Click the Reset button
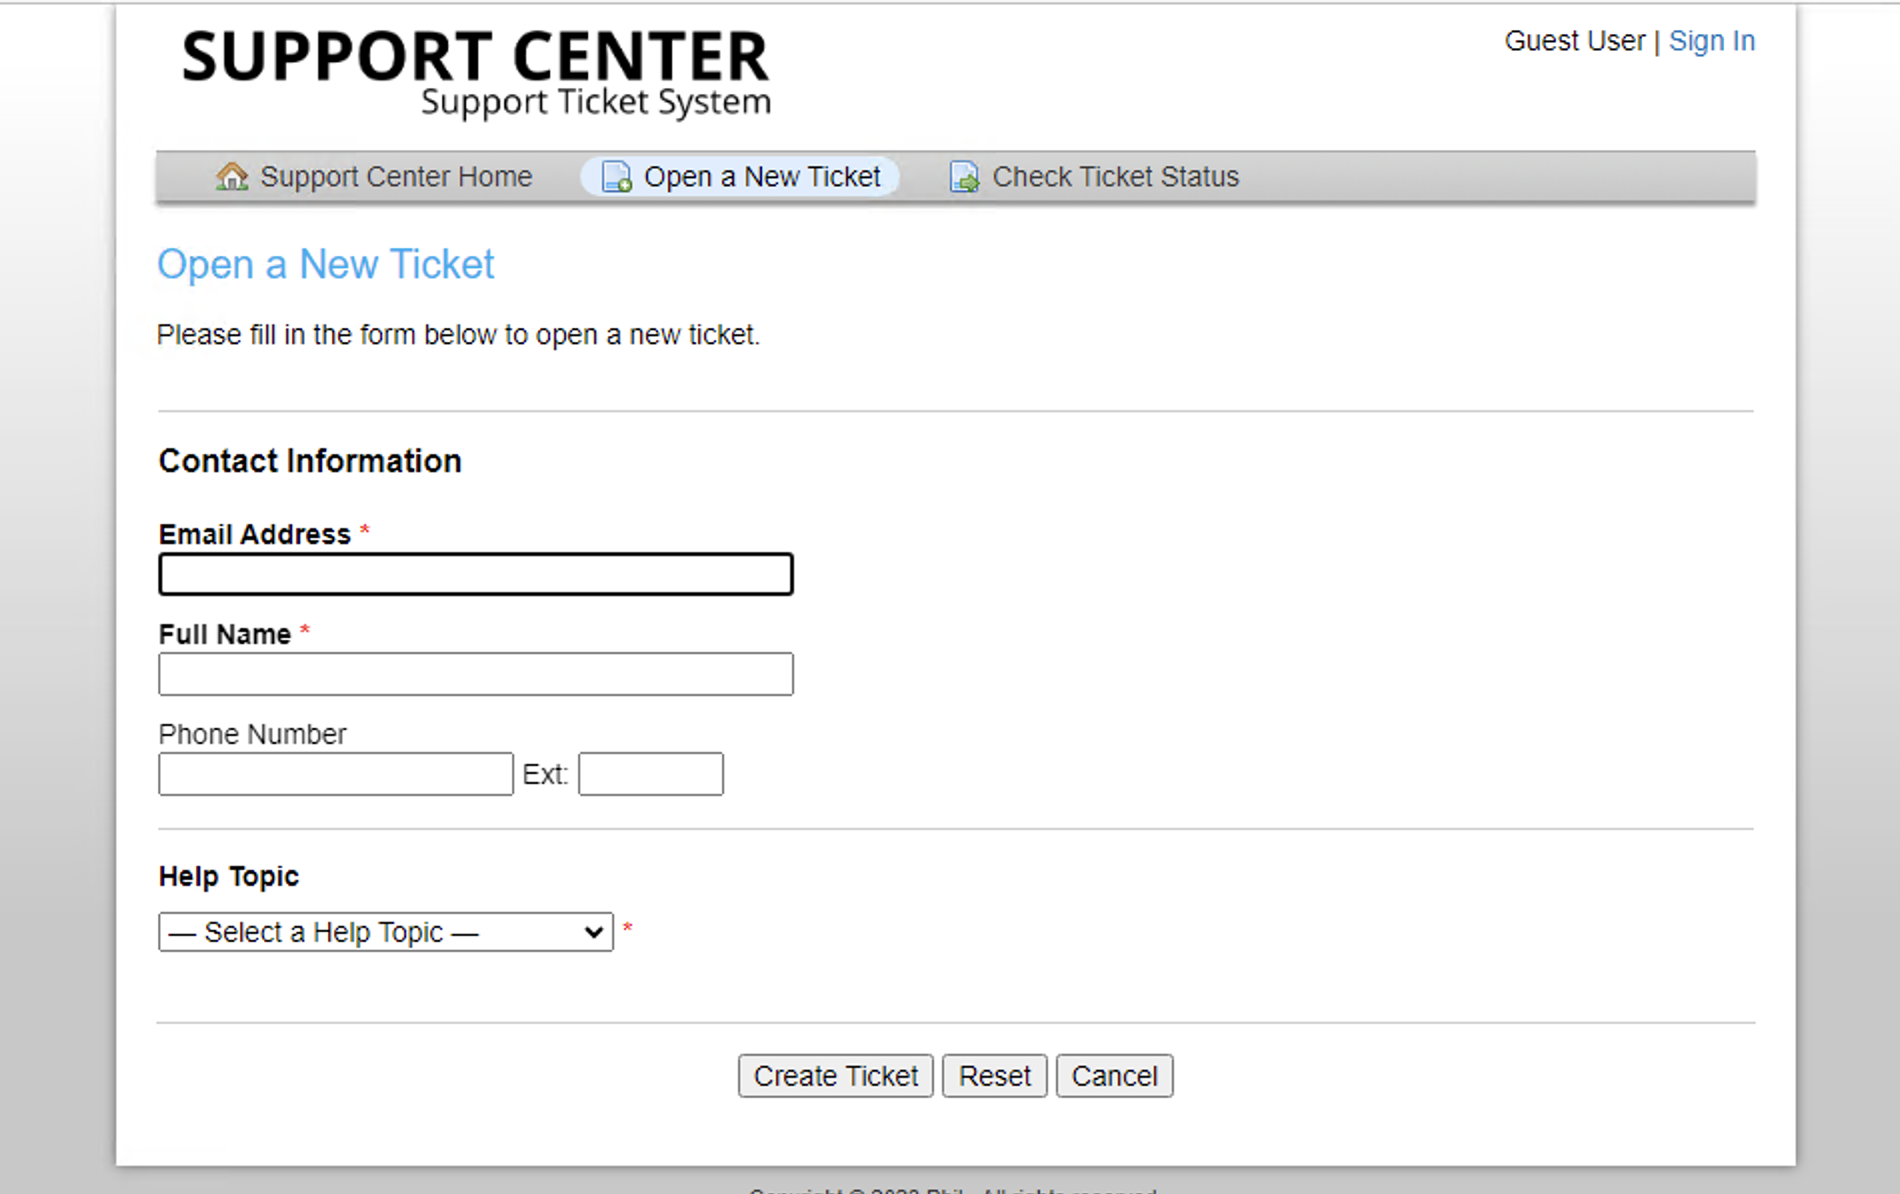Viewport: 1900px width, 1194px height. 994,1076
